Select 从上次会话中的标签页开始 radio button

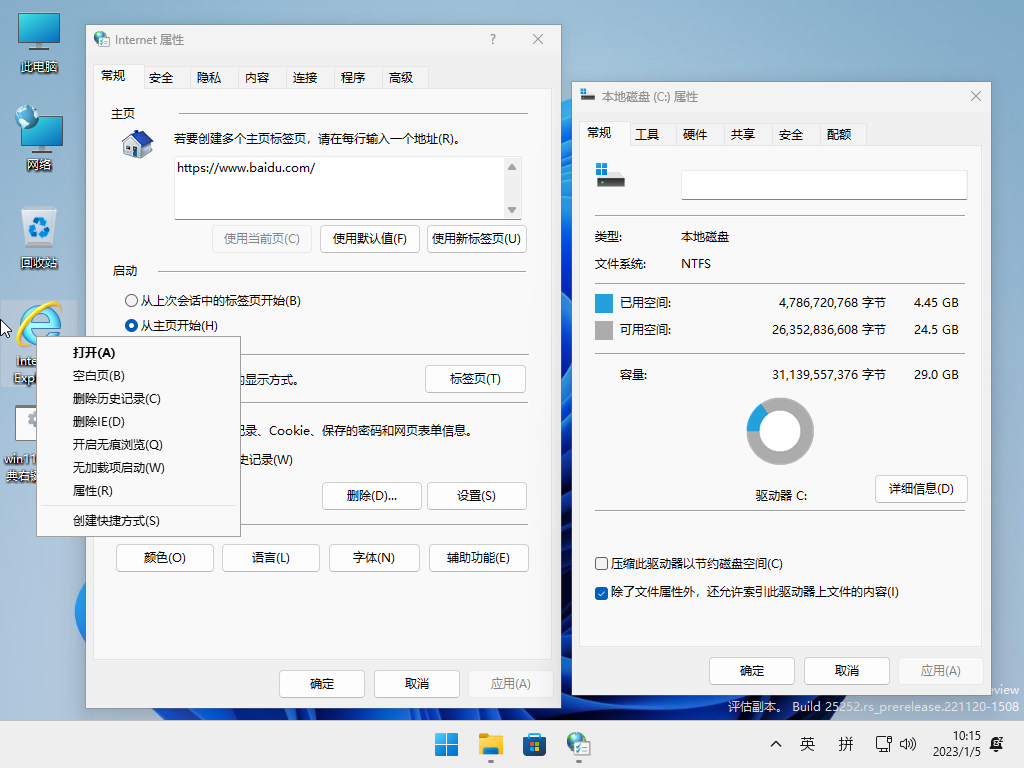(x=131, y=300)
